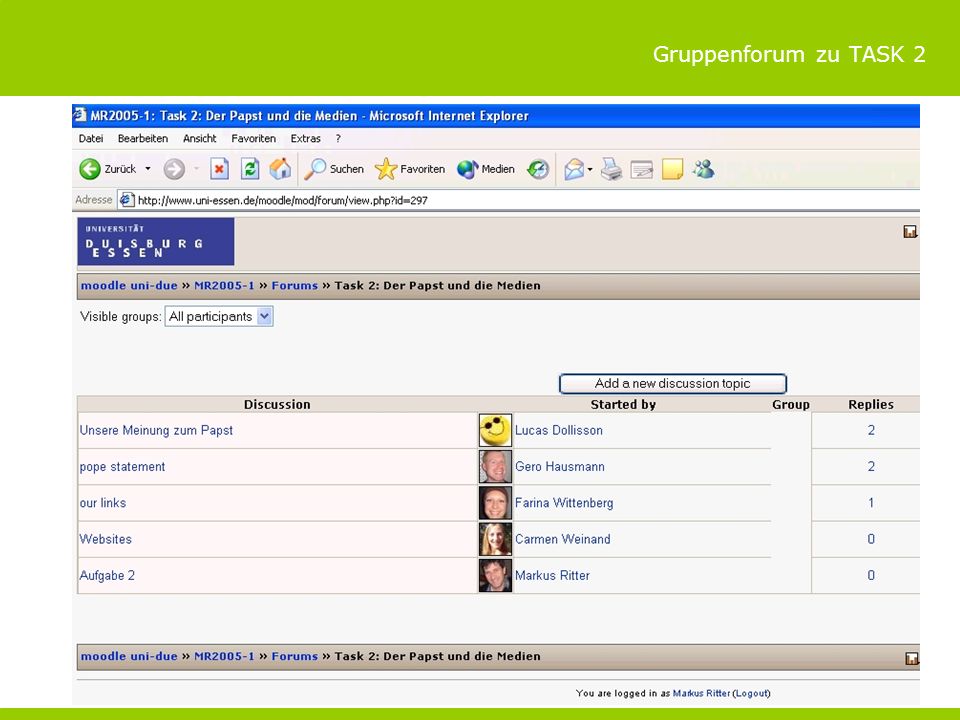Click the grey Forward arrow button
The height and width of the screenshot is (720, 960).
click(174, 169)
